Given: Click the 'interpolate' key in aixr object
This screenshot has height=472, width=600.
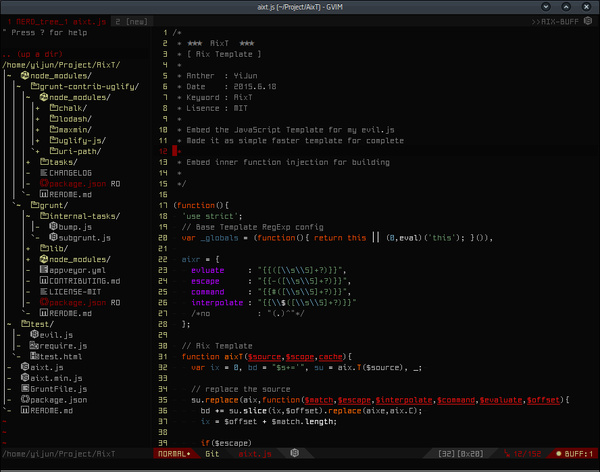Looking at the screenshot, I should tap(217, 302).
